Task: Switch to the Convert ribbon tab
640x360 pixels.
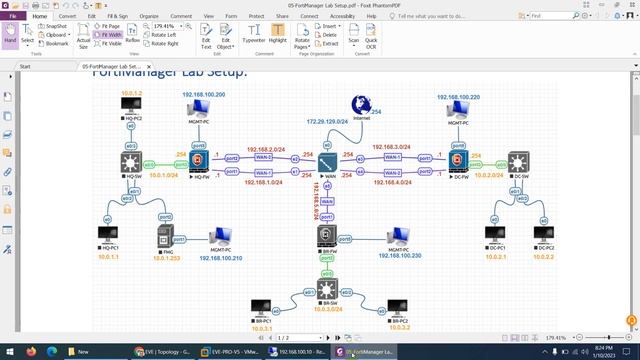Action: 67,16
